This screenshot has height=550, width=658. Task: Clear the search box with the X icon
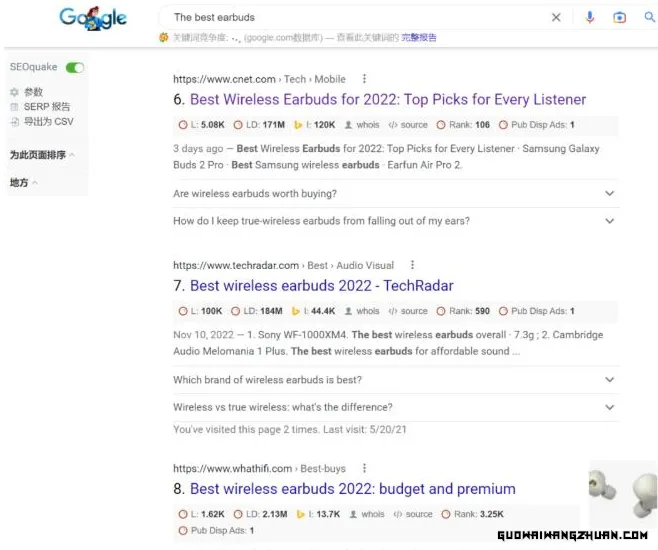[556, 17]
